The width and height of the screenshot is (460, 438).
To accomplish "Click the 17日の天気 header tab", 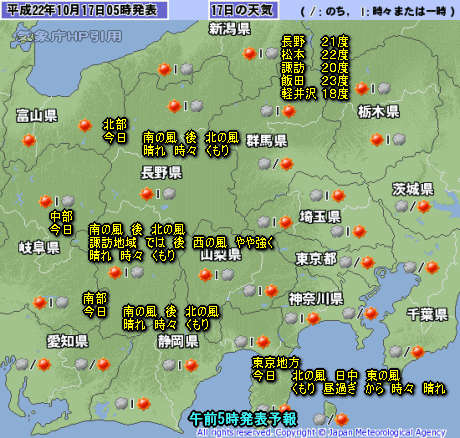I will (243, 10).
